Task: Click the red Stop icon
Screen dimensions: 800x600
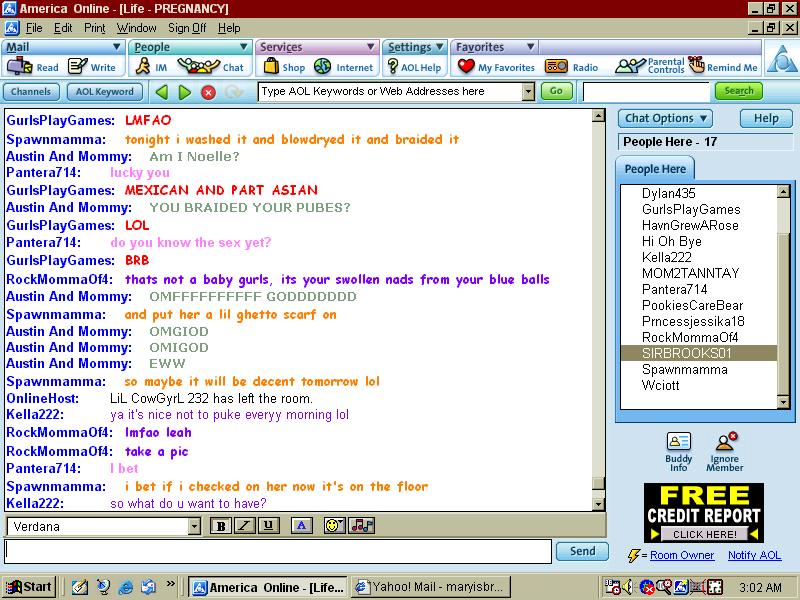Action: click(x=208, y=92)
